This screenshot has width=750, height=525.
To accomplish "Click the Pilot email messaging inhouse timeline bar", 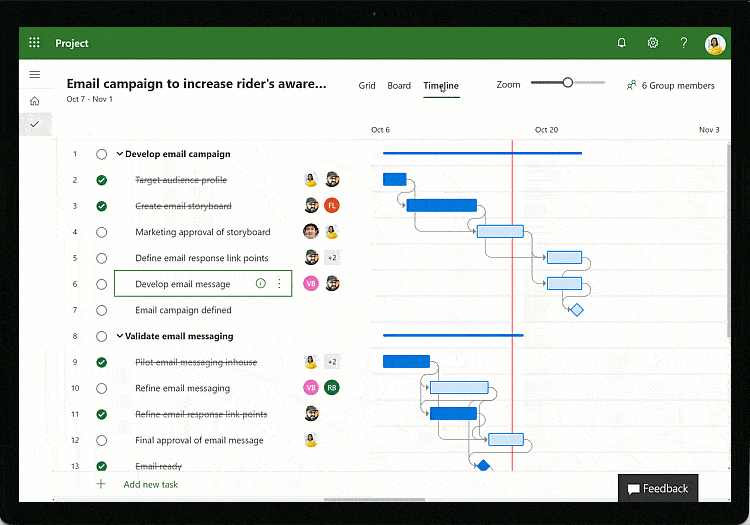I will 407,361.
